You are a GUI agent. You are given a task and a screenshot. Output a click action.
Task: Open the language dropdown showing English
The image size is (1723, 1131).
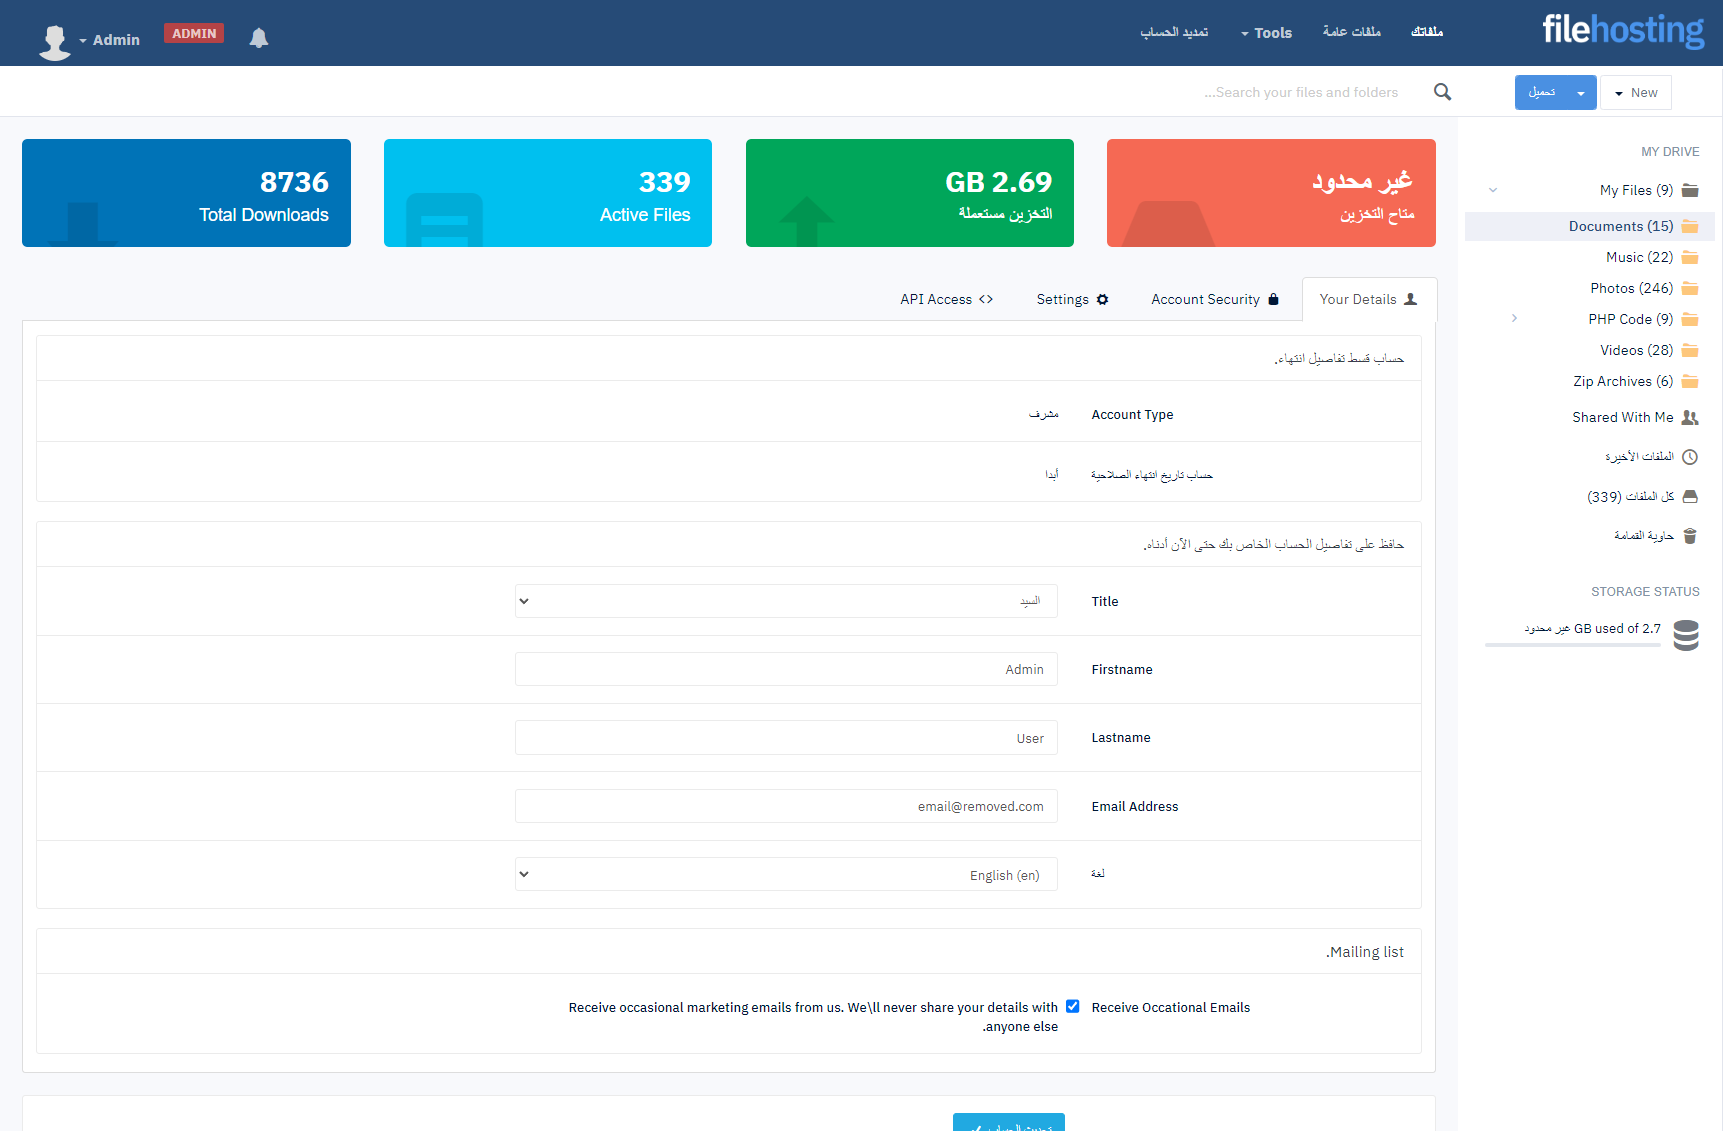[786, 874]
